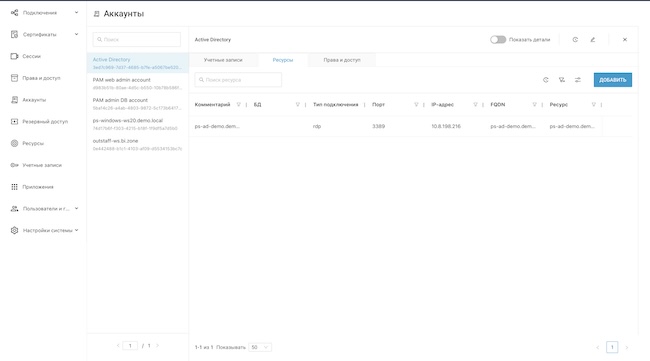Click the edit pencil icon for Active Directory
The width and height of the screenshot is (650, 361).
[593, 40]
